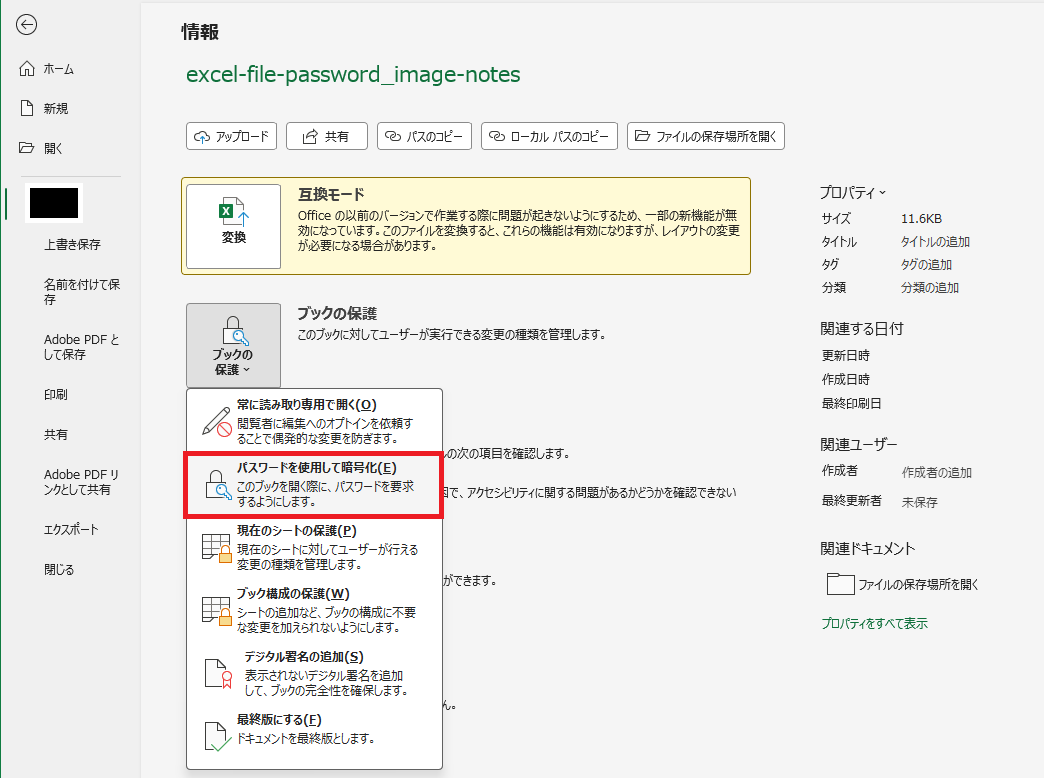The height and width of the screenshot is (778, 1044).
Task: Choose 最終版にする menu entry
Action: pos(314,735)
